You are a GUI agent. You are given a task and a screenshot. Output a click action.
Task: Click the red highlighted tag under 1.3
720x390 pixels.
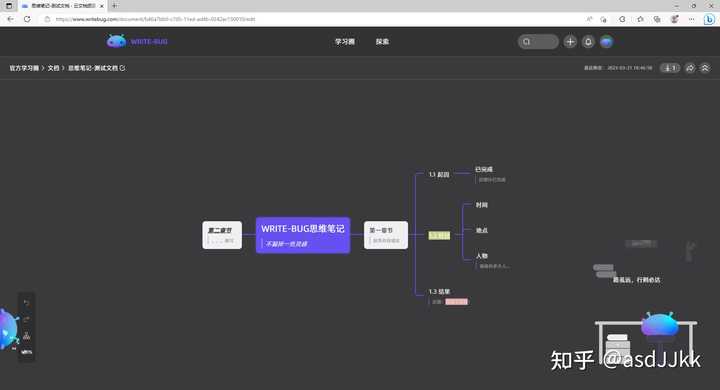(456, 302)
